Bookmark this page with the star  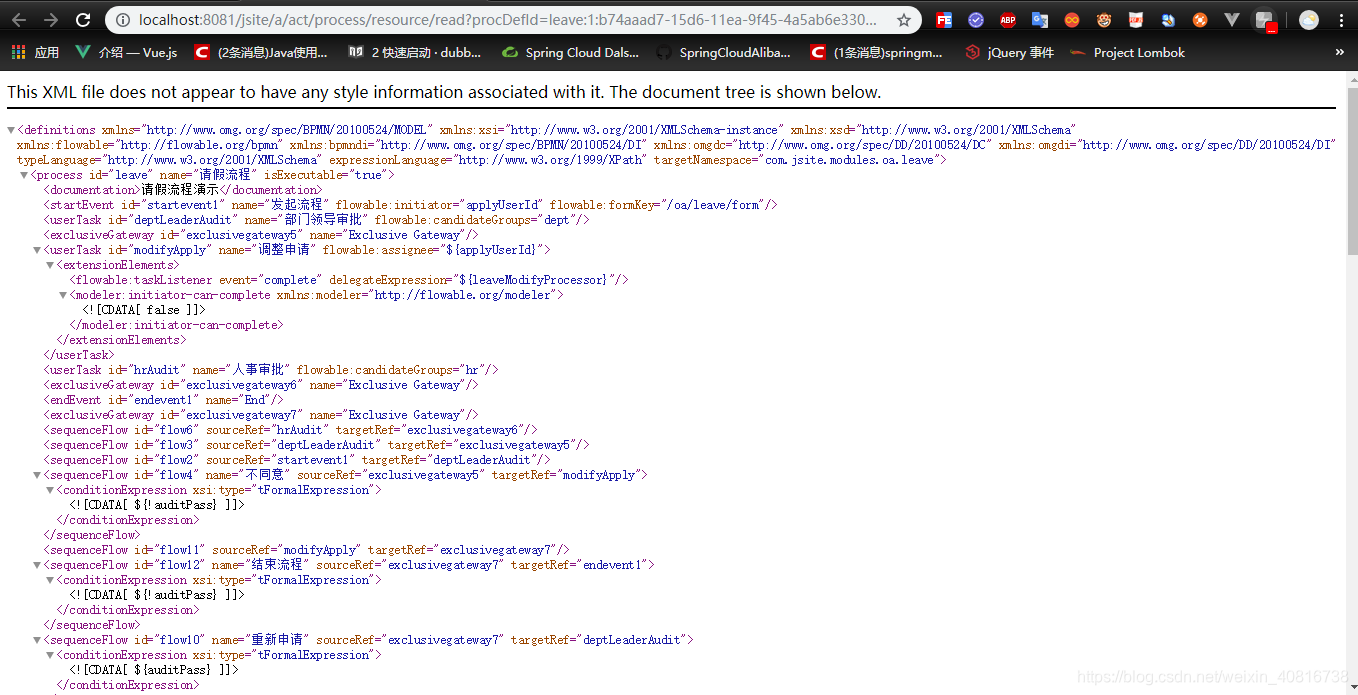[903, 20]
